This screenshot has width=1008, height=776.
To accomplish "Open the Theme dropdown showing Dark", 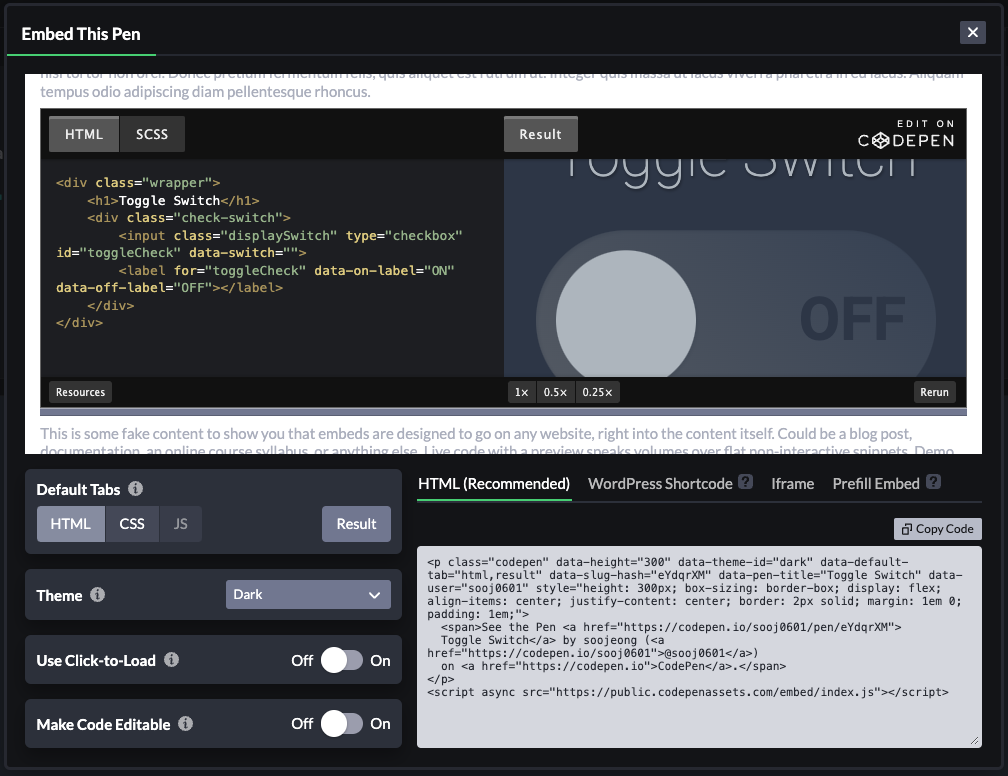I will click(308, 595).
